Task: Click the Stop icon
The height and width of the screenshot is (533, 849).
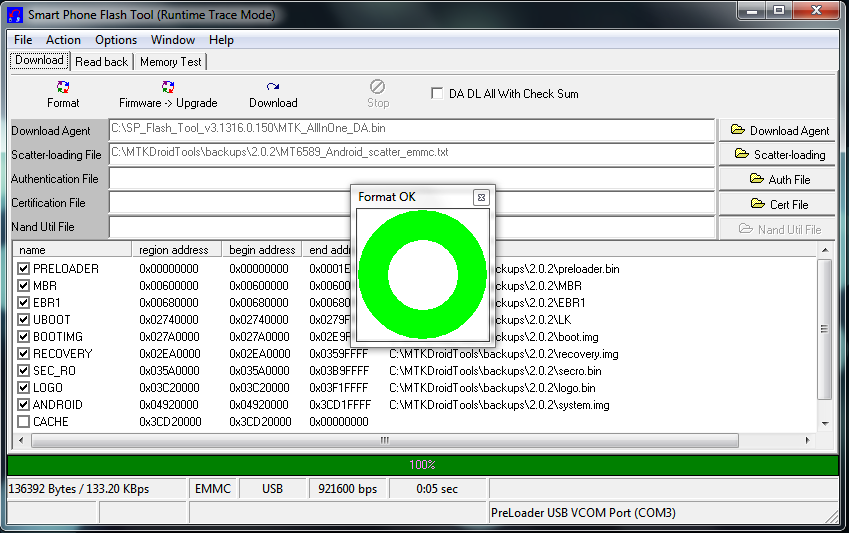Action: tap(377, 87)
